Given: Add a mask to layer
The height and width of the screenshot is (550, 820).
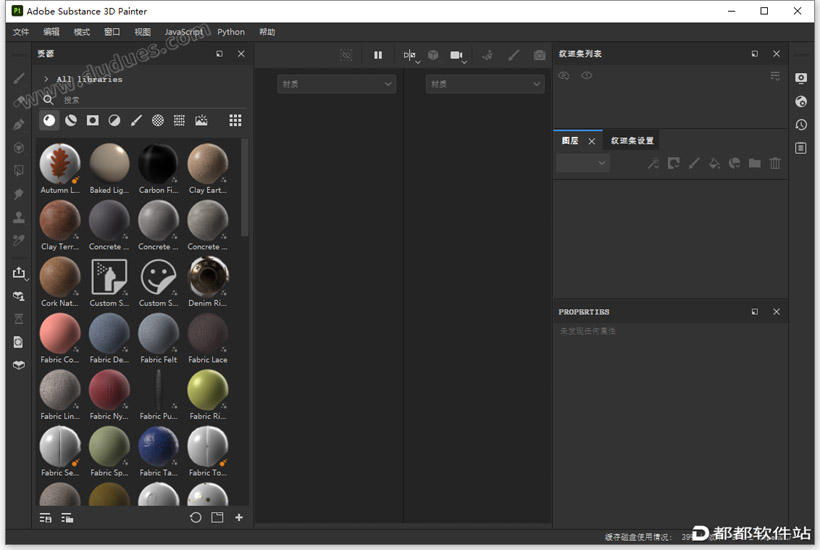Looking at the screenshot, I should [674, 164].
